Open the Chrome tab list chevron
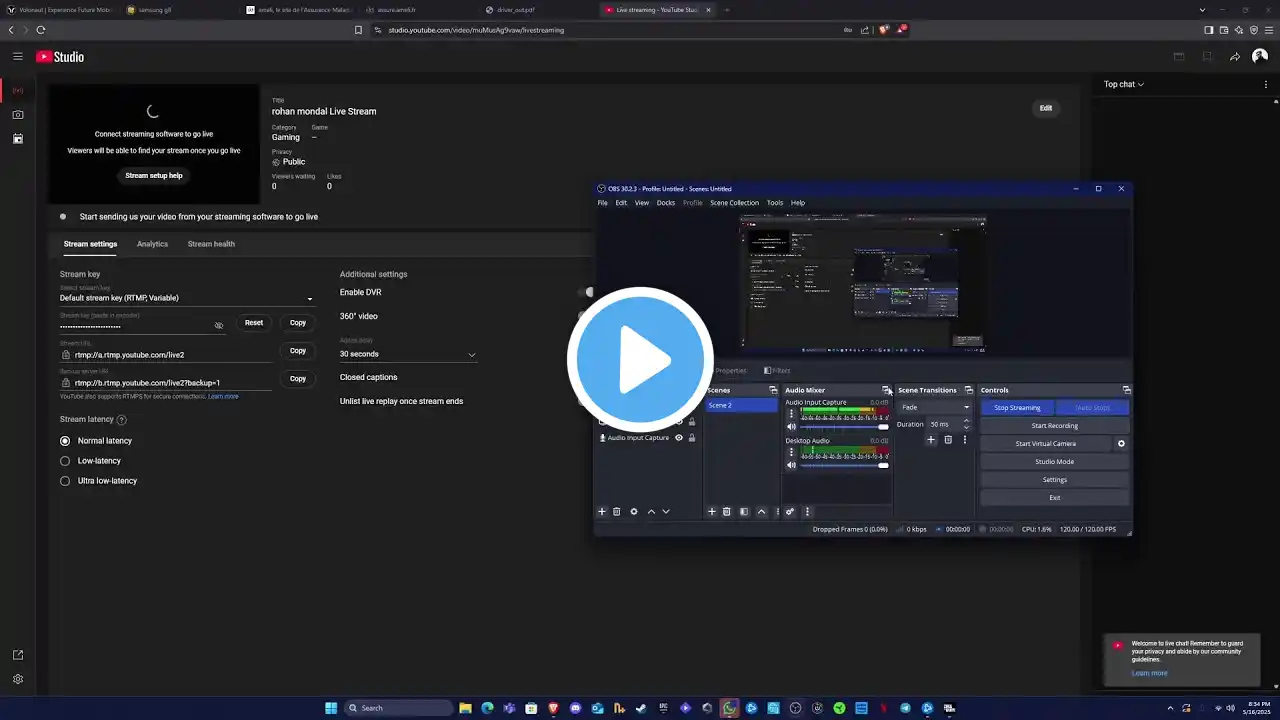Image resolution: width=1280 pixels, height=720 pixels. point(1203,10)
